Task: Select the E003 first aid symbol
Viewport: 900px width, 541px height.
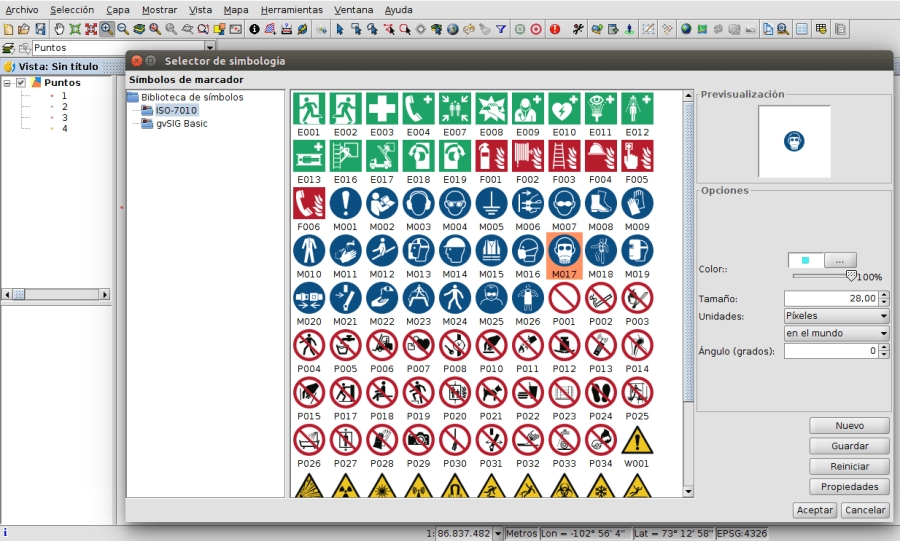Action: [381, 108]
